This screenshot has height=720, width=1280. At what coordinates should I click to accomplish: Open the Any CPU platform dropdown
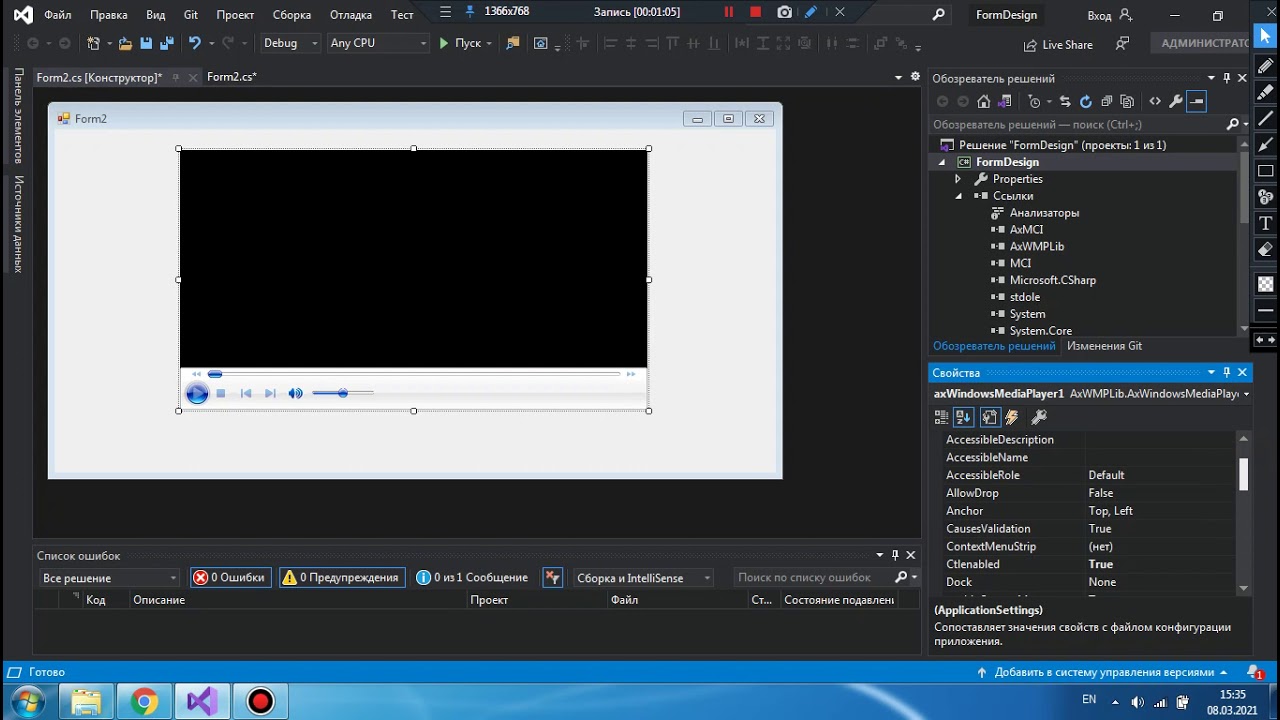pos(378,43)
